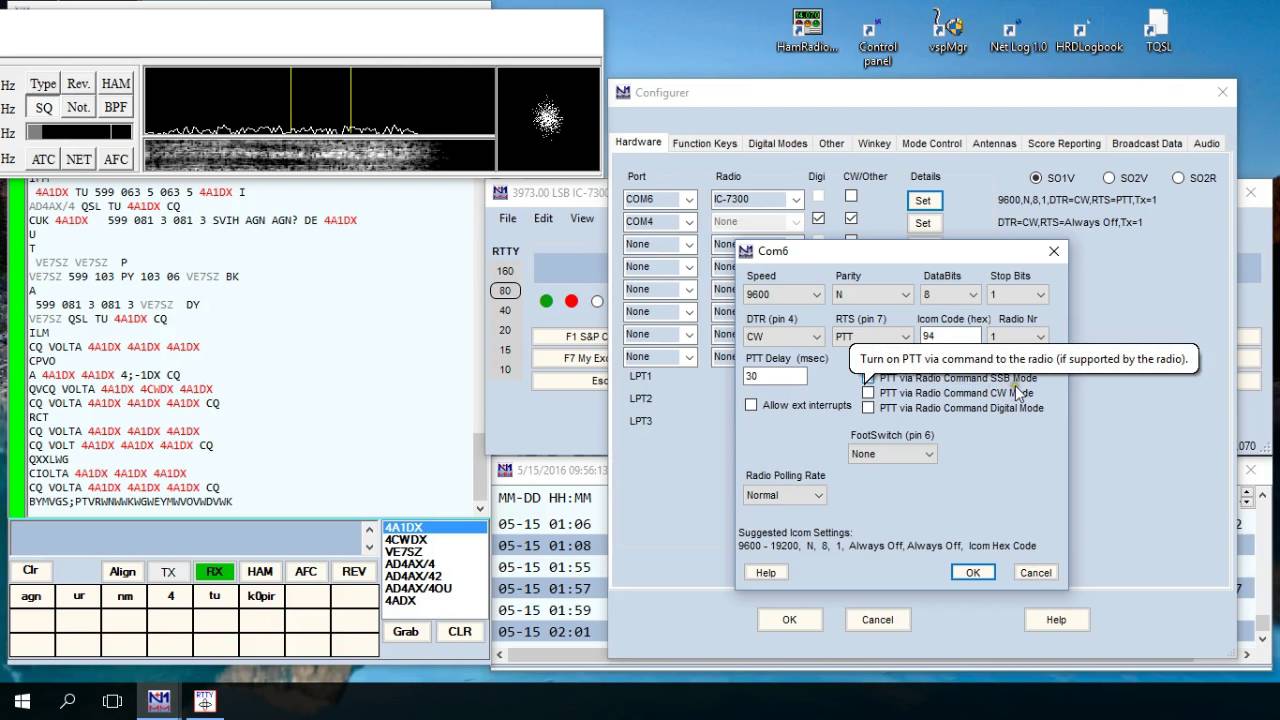Click the Grab button under callsign list

point(406,632)
